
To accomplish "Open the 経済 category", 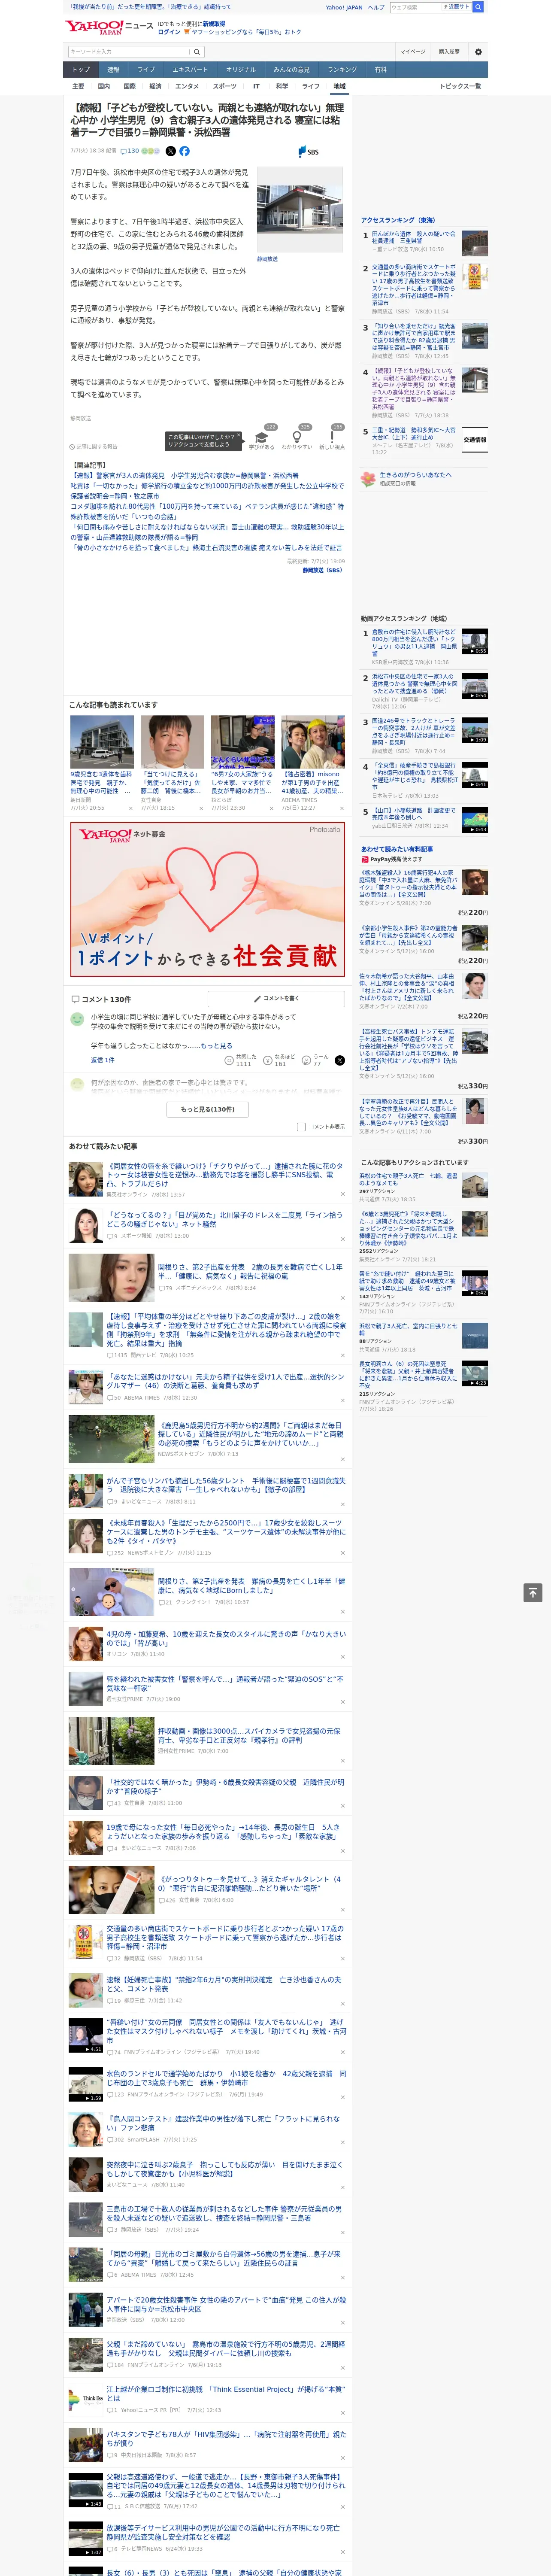I will [155, 86].
